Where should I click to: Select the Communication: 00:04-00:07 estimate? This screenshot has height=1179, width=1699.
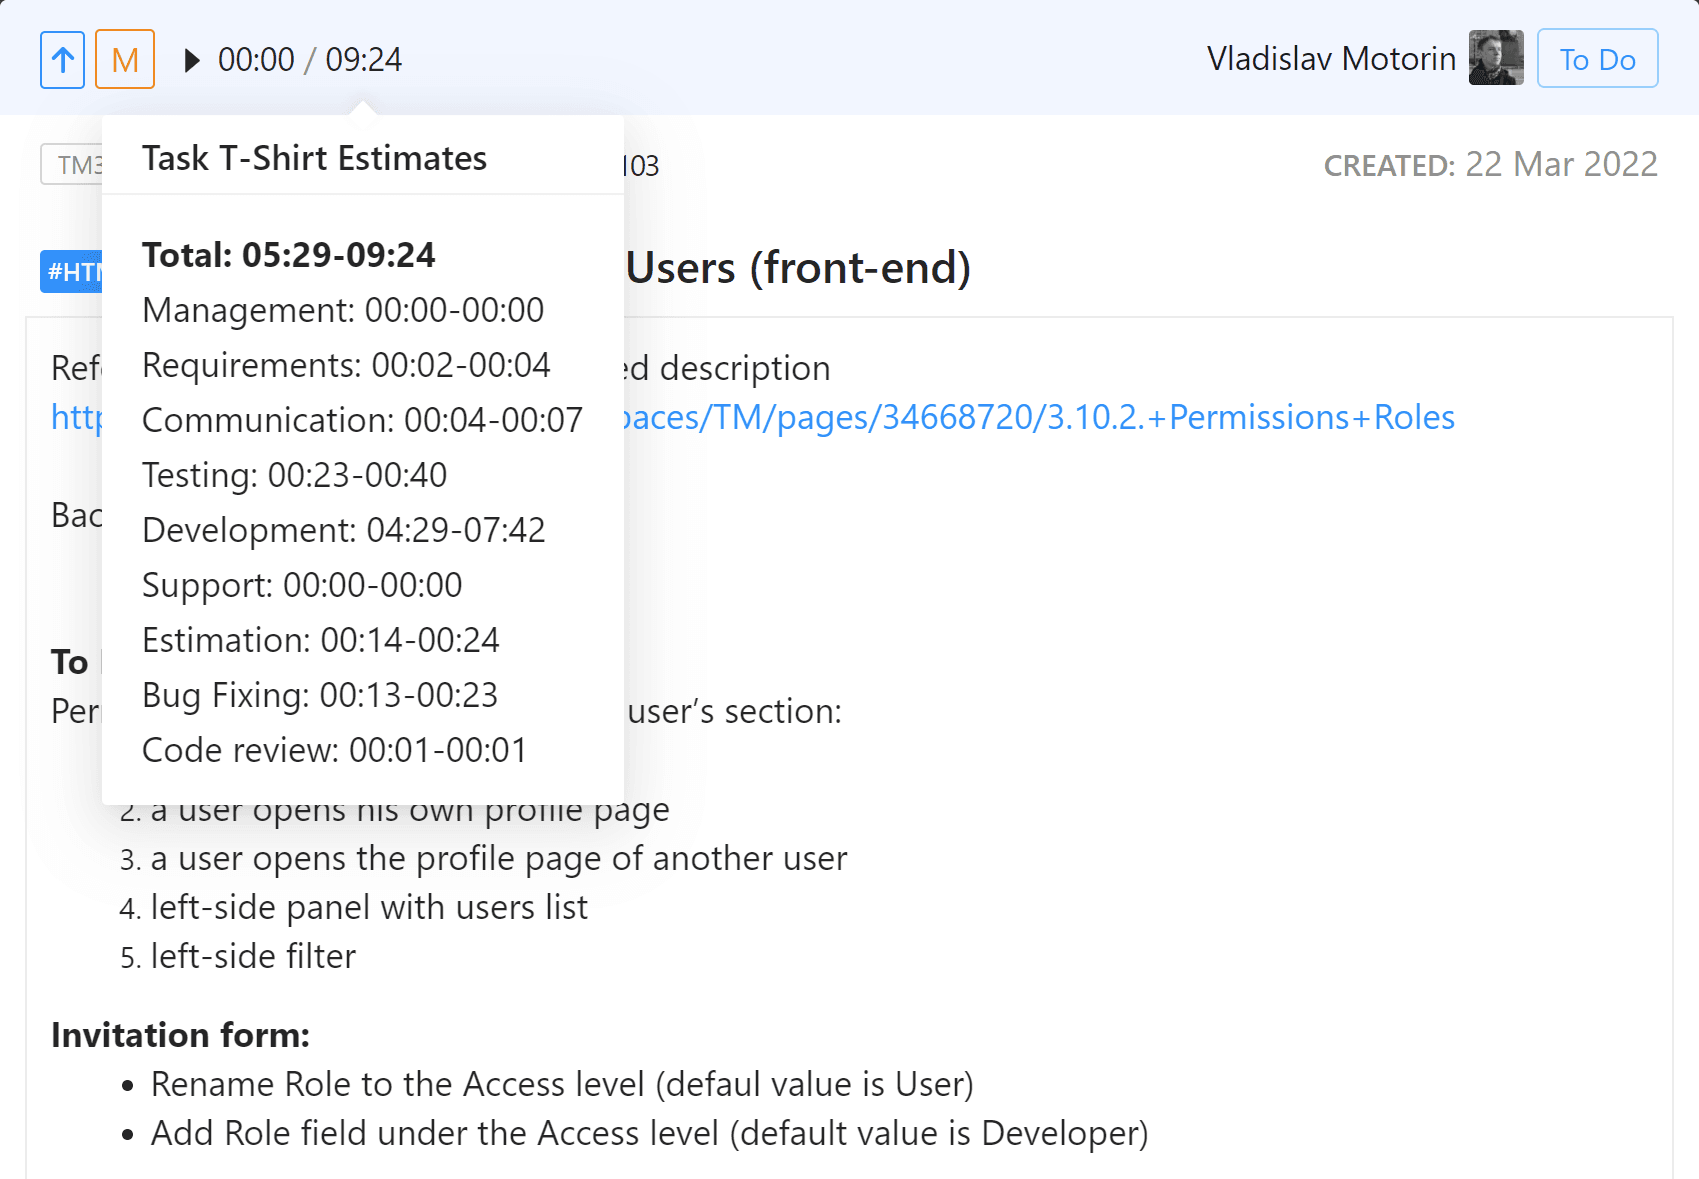click(362, 420)
